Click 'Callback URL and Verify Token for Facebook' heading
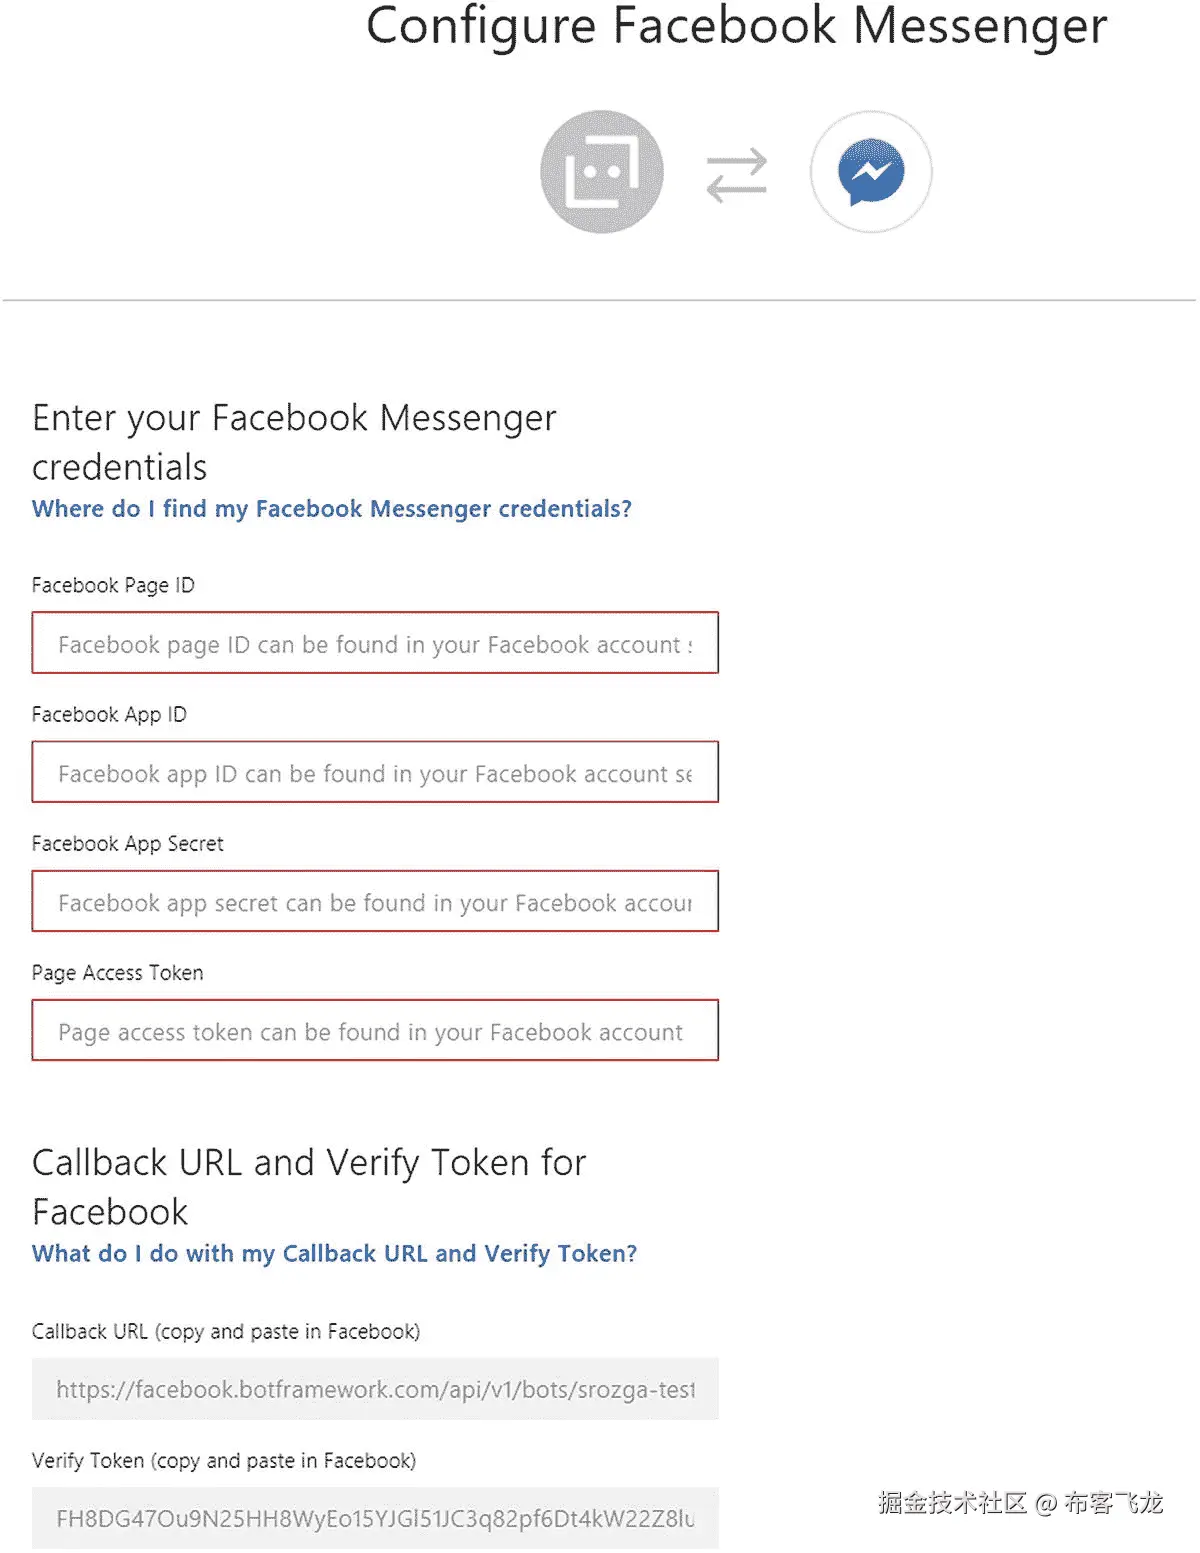 309,1186
